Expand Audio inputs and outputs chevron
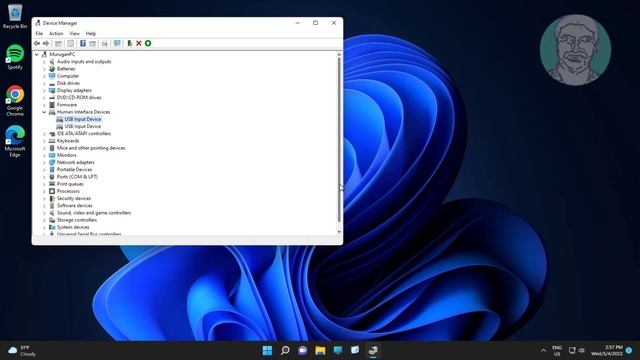Viewport: 640px width, 360px height. 44,62
